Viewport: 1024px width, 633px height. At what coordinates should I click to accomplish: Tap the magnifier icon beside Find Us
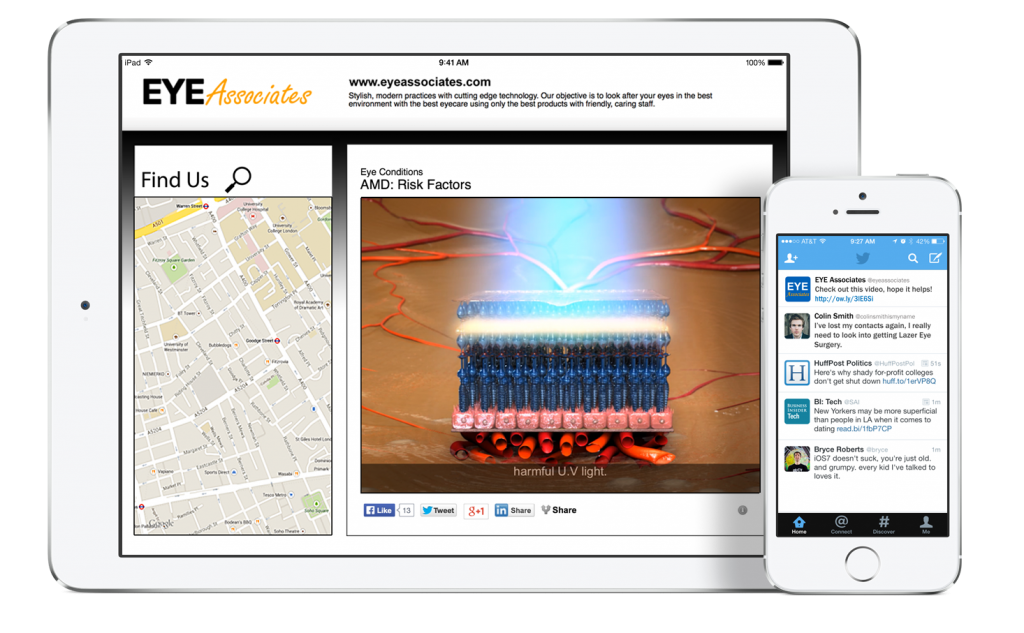(238, 179)
